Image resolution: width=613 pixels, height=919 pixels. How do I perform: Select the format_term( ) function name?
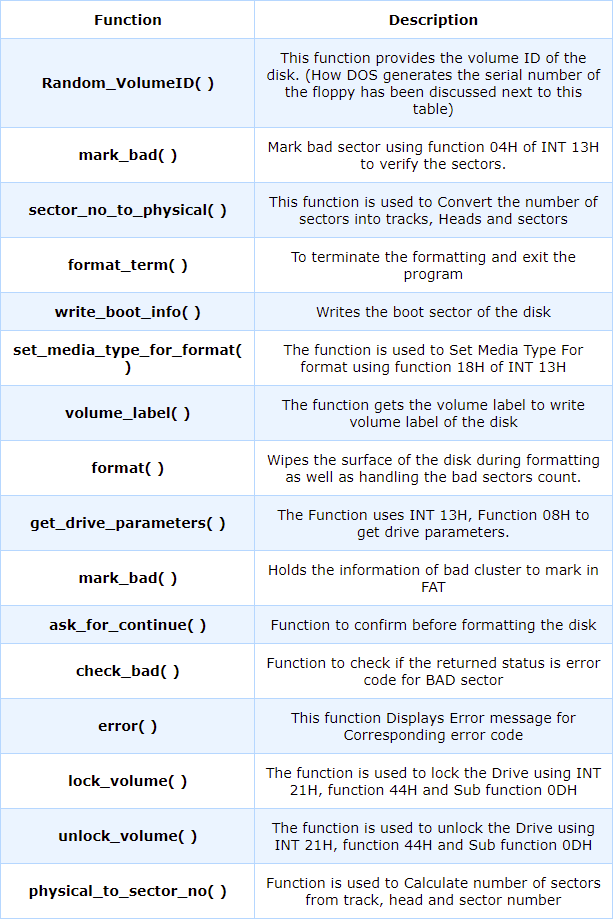pos(127,265)
